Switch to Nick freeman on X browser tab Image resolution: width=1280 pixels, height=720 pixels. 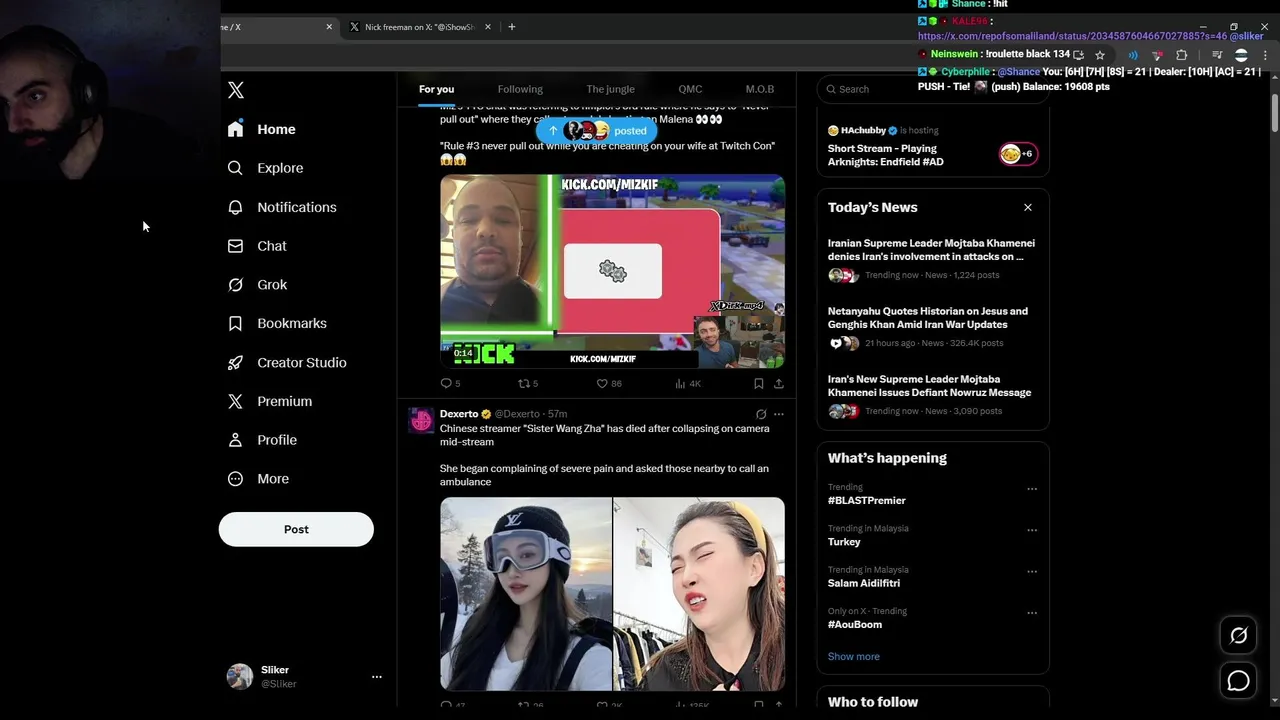(420, 27)
